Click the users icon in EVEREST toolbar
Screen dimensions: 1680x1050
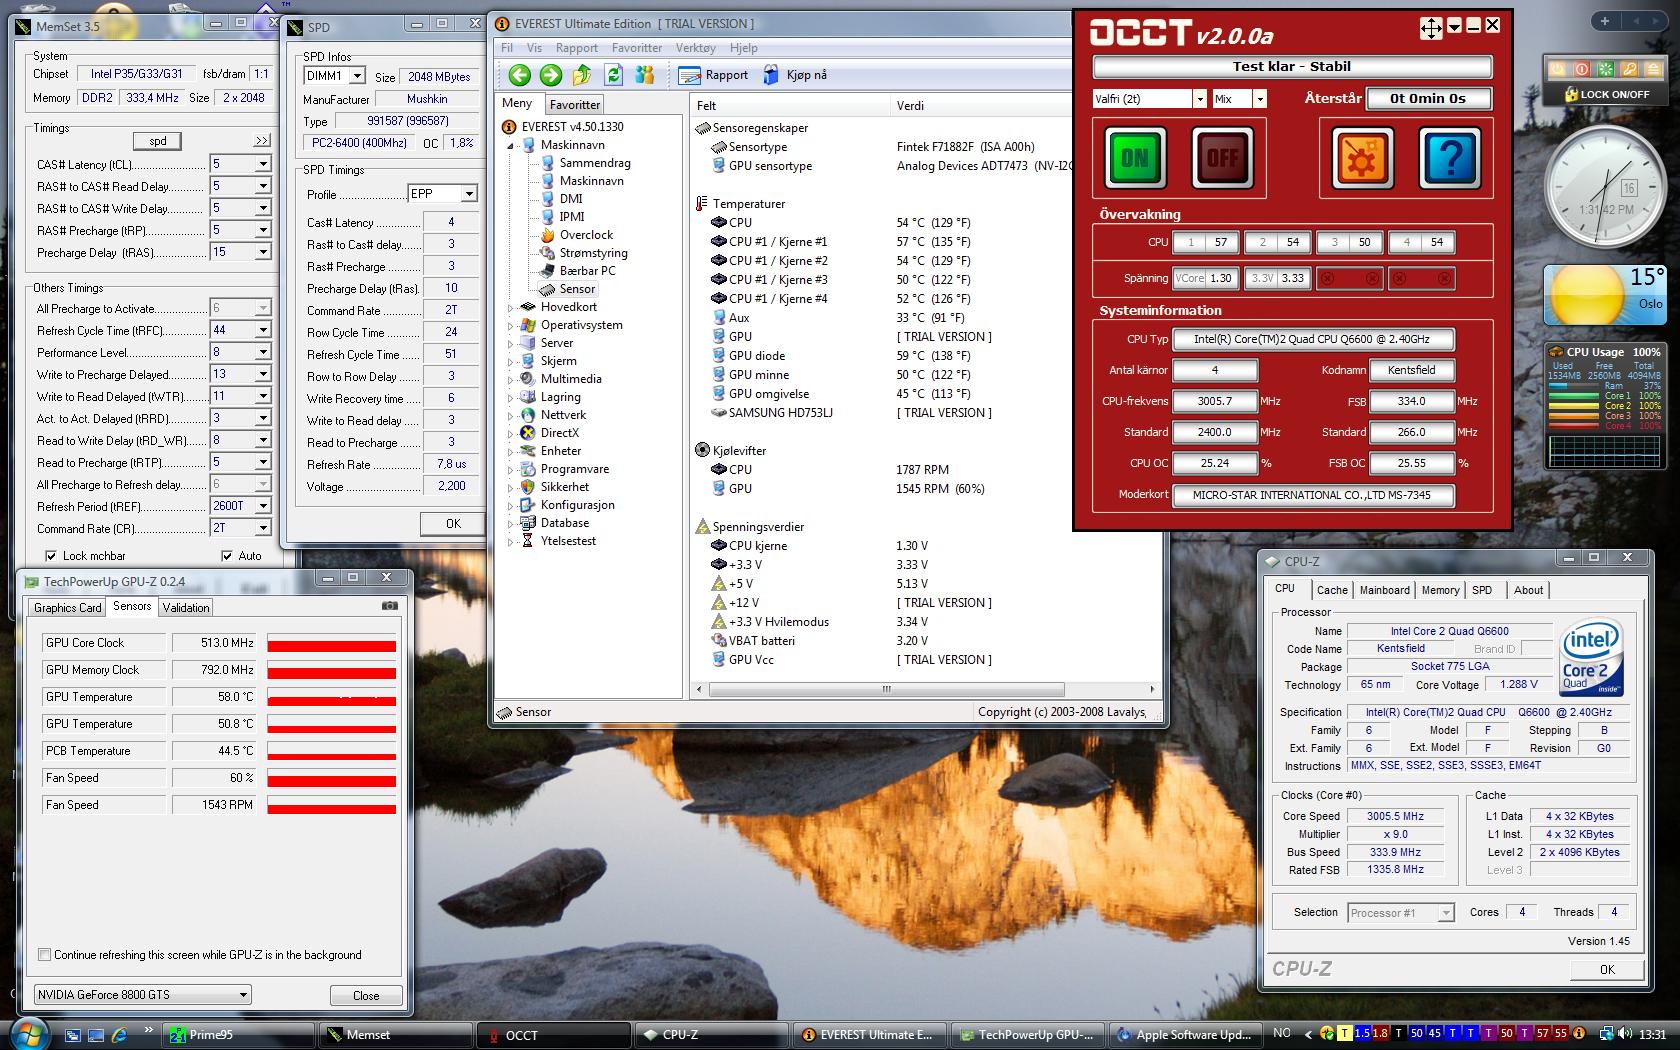pyautogui.click(x=644, y=75)
